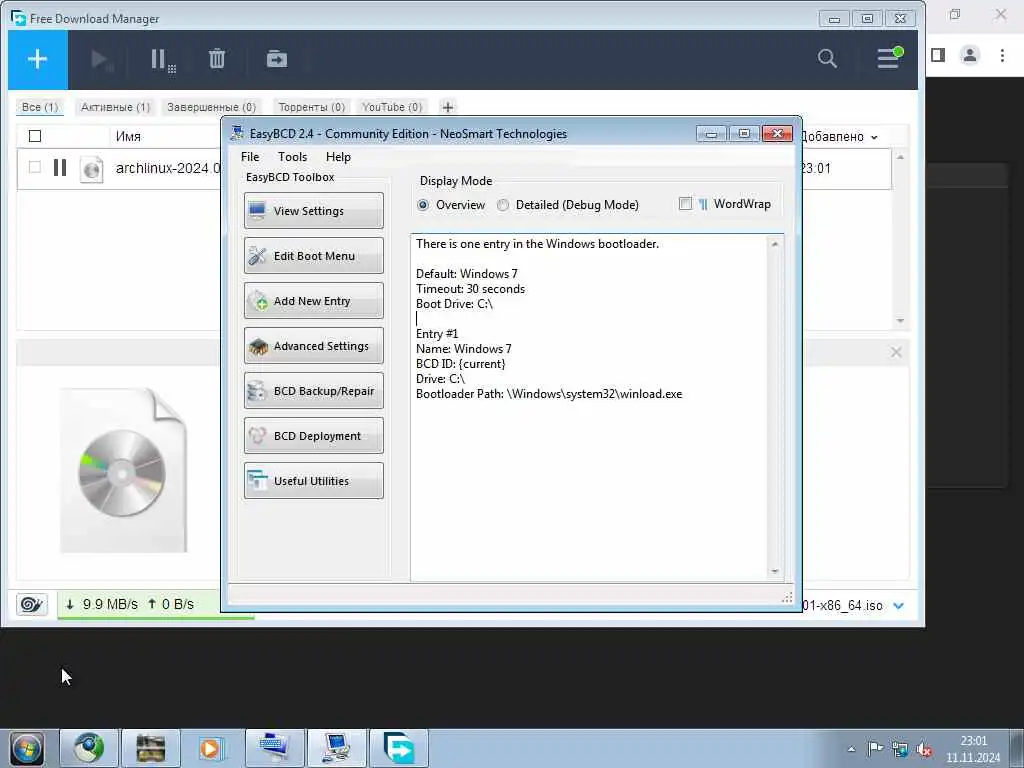The image size is (1024, 768).
Task: Click EasyBCD text area scroll down arrow
Action: (x=775, y=571)
